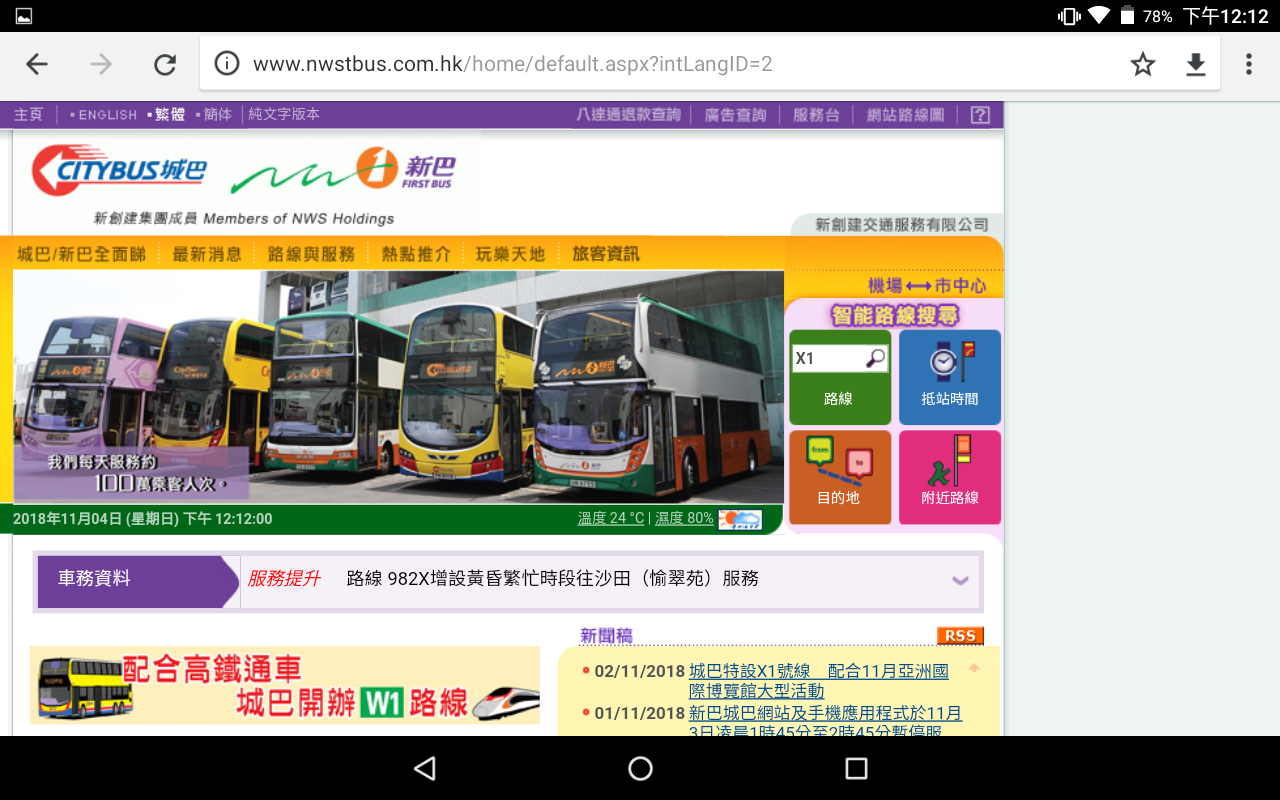The height and width of the screenshot is (800, 1280).
Task: Click the orange RSS feed badge
Action: pos(960,636)
